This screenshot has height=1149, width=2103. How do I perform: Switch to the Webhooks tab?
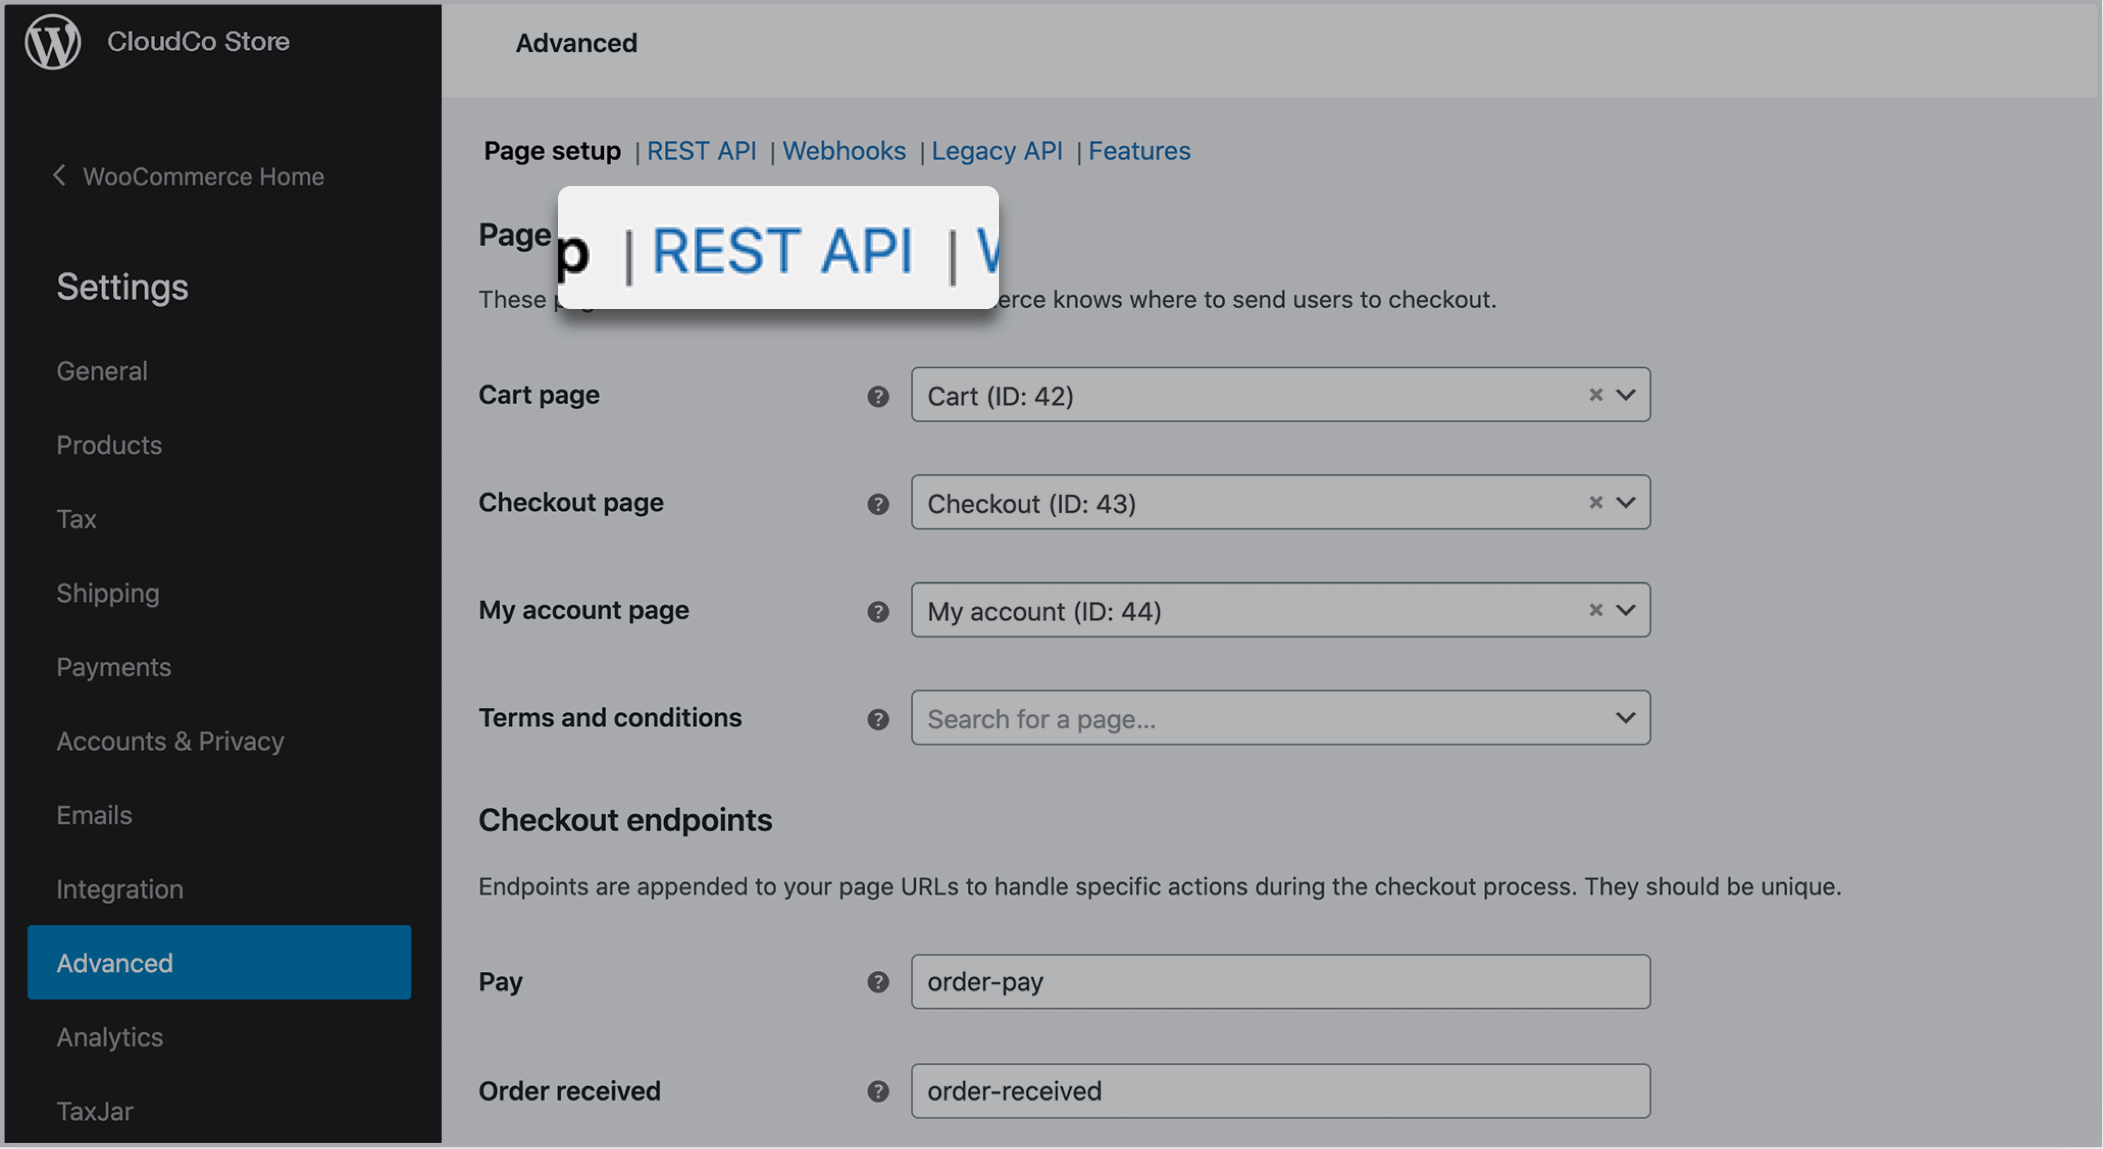pyautogui.click(x=843, y=151)
